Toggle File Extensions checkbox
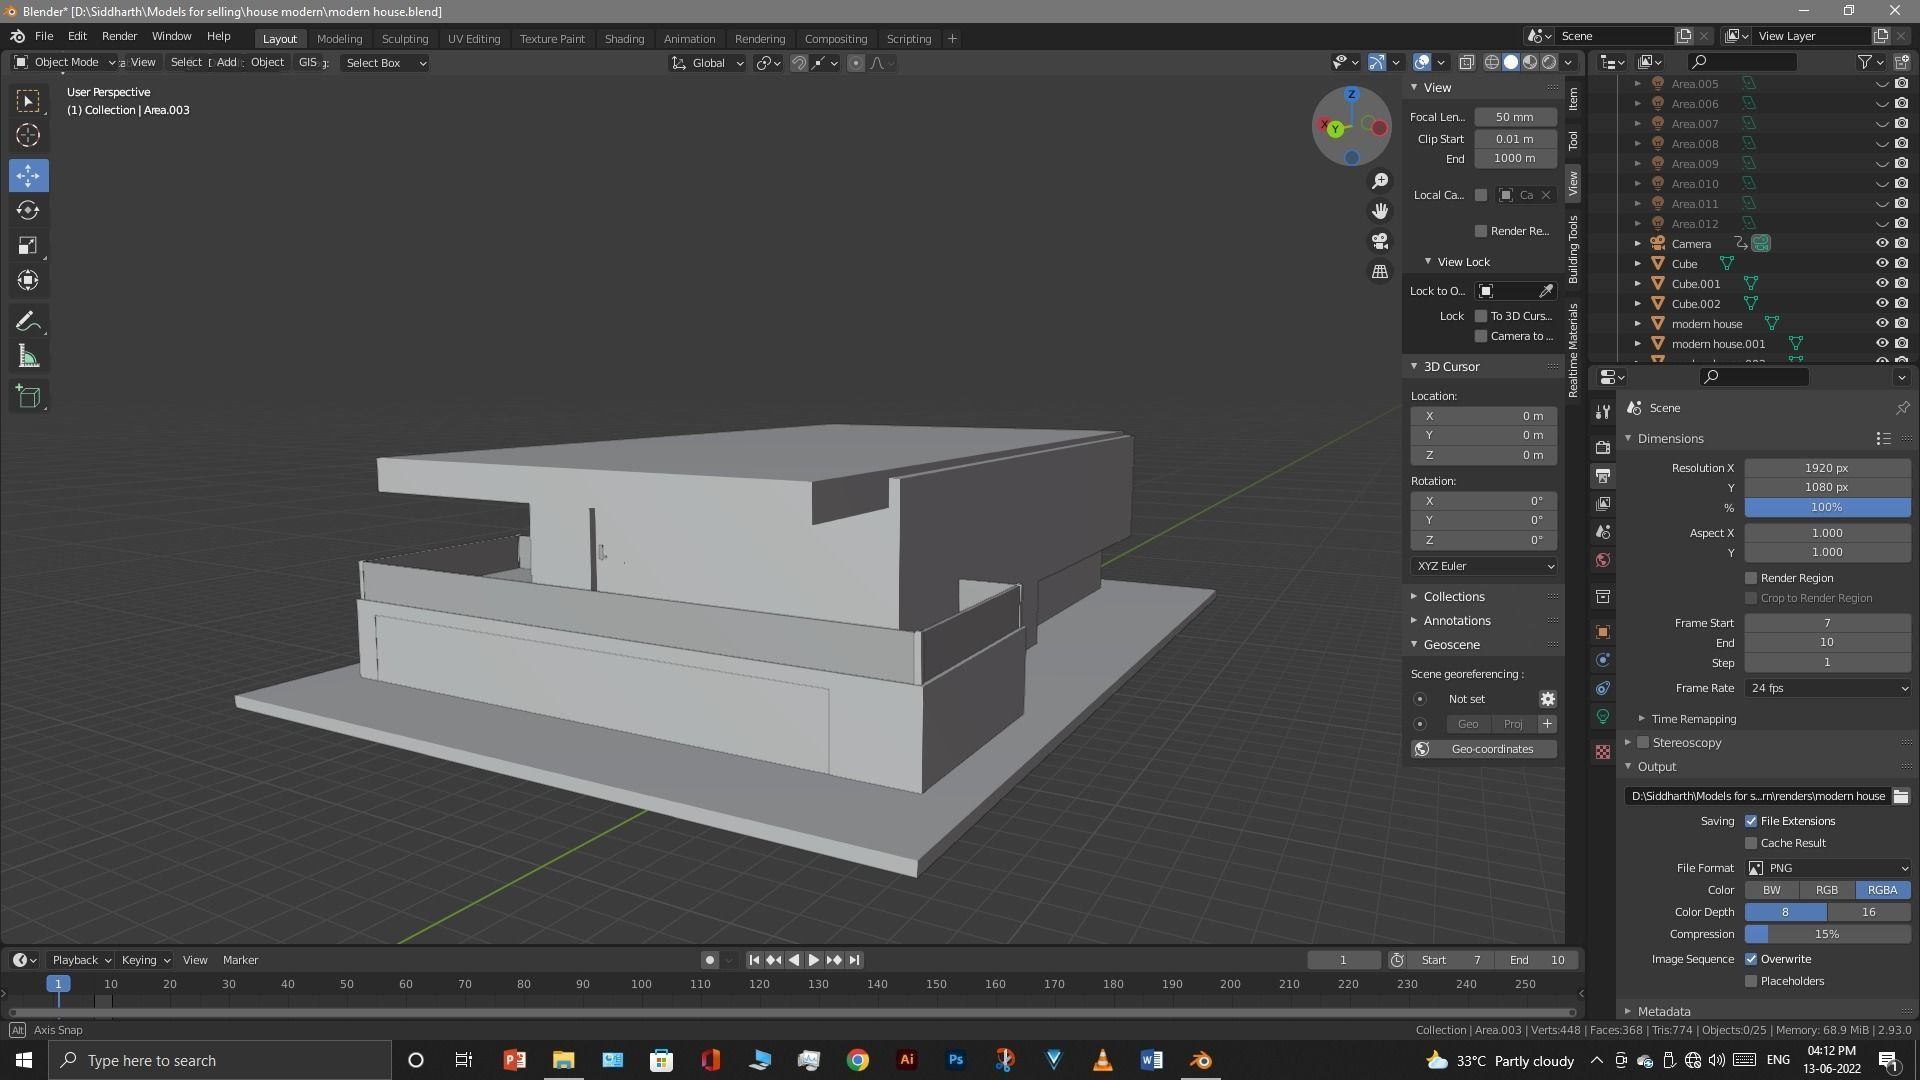This screenshot has height=1080, width=1920. (1751, 821)
